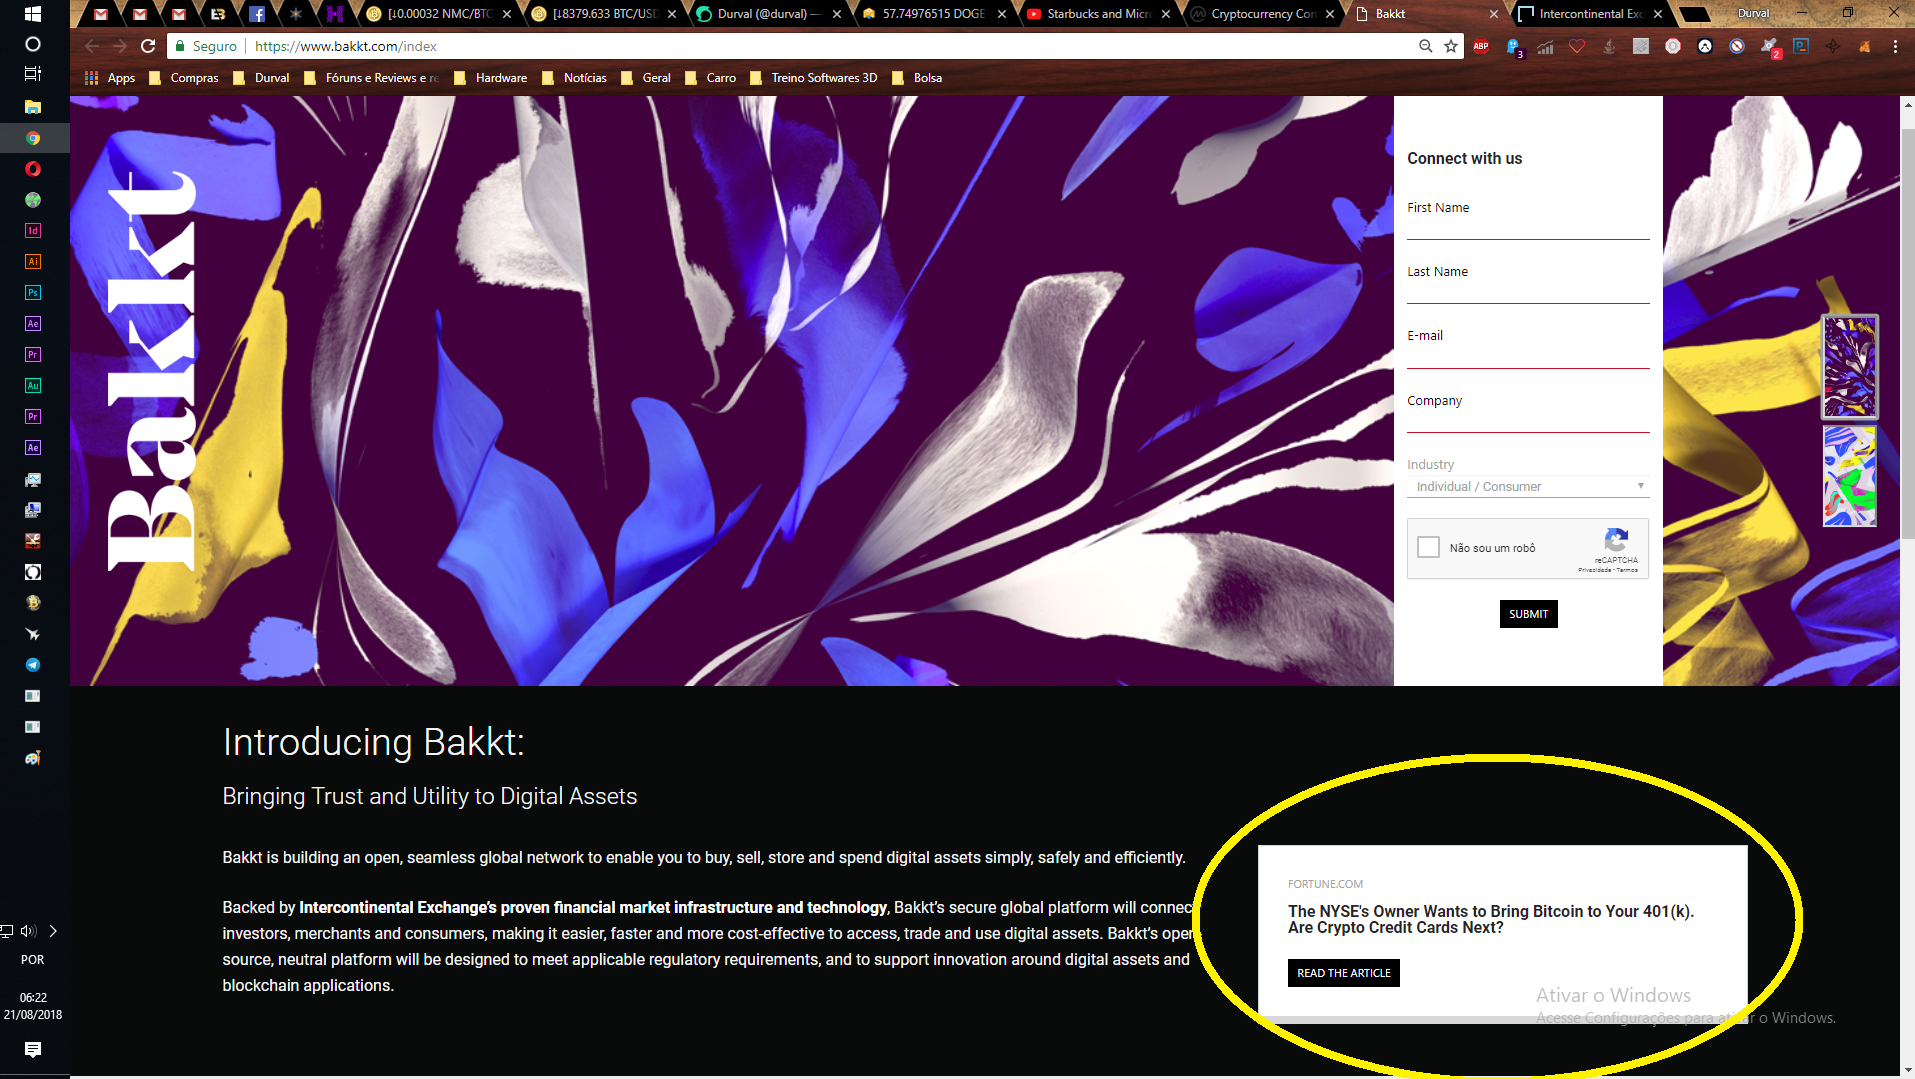Click the POR language indicator
Screen dimensions: 1915x1079
33,960
